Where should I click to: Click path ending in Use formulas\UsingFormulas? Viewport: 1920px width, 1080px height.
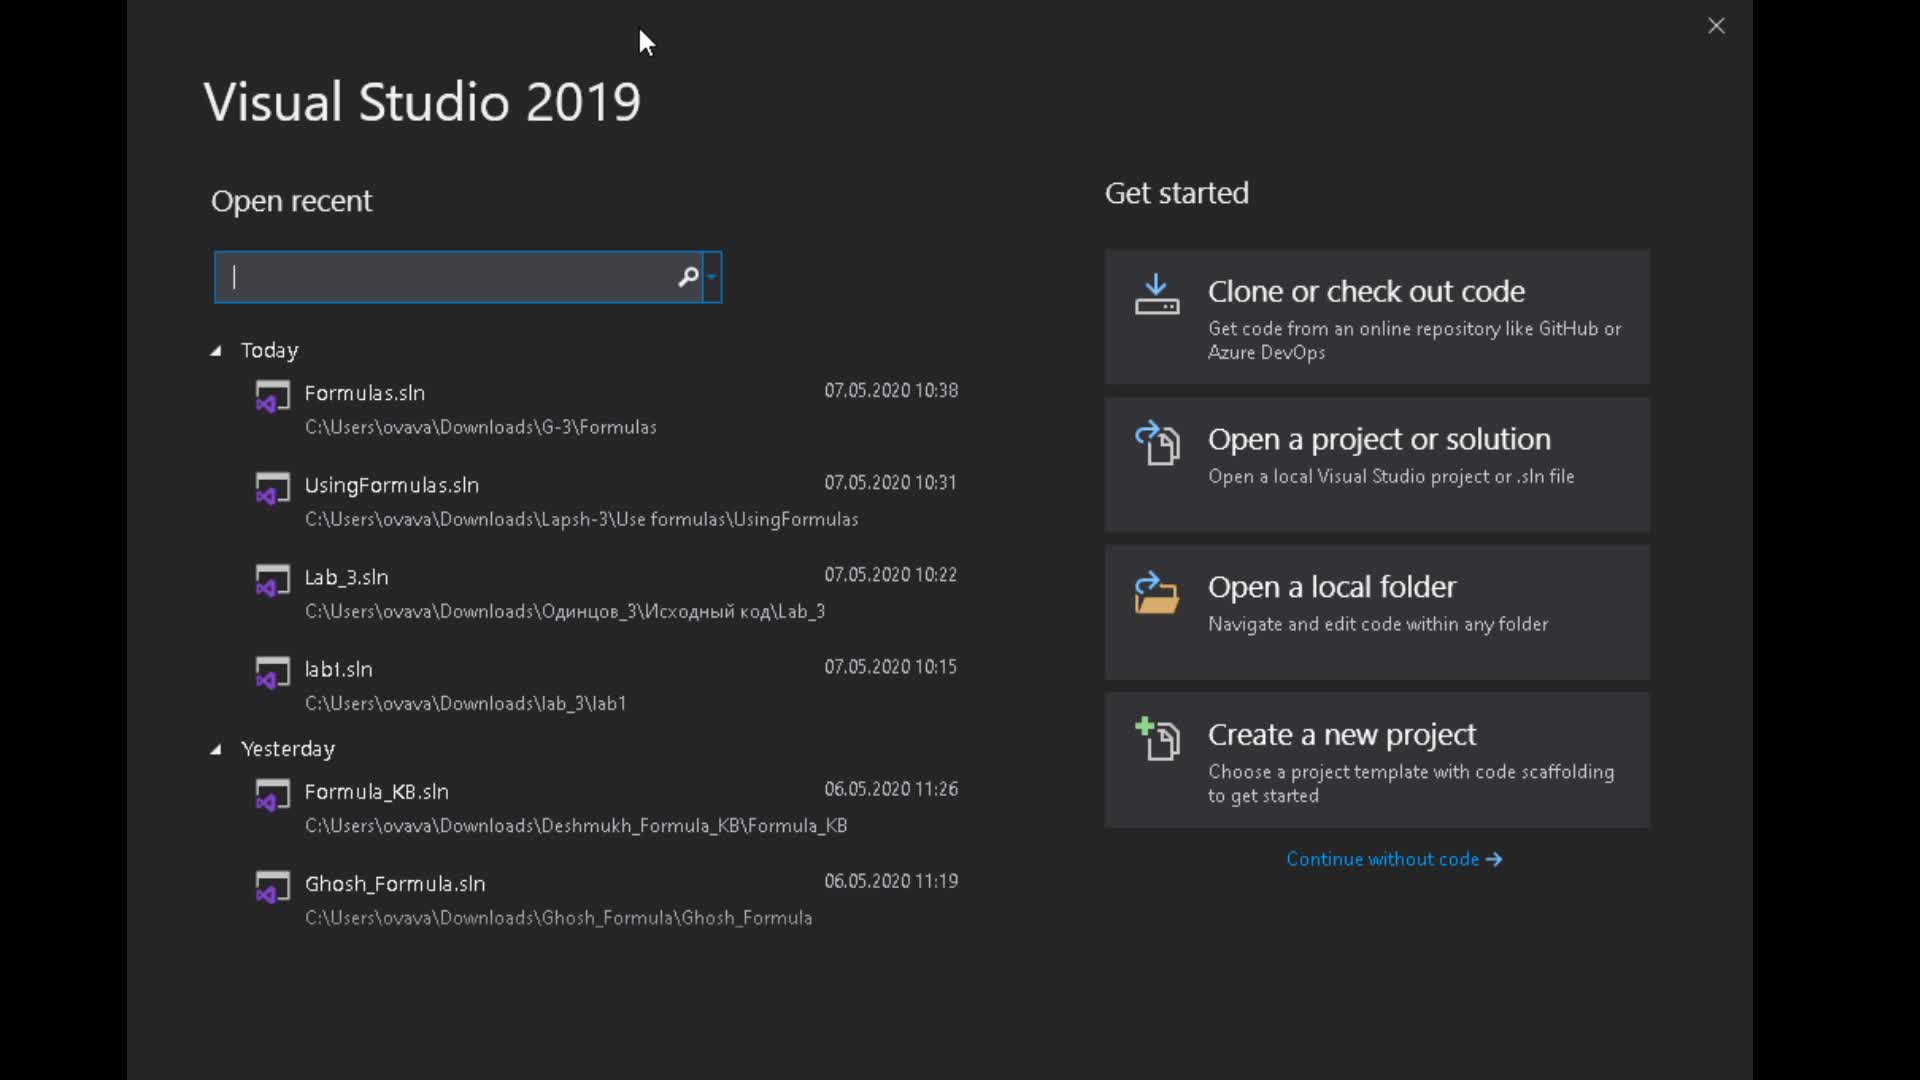582,519
